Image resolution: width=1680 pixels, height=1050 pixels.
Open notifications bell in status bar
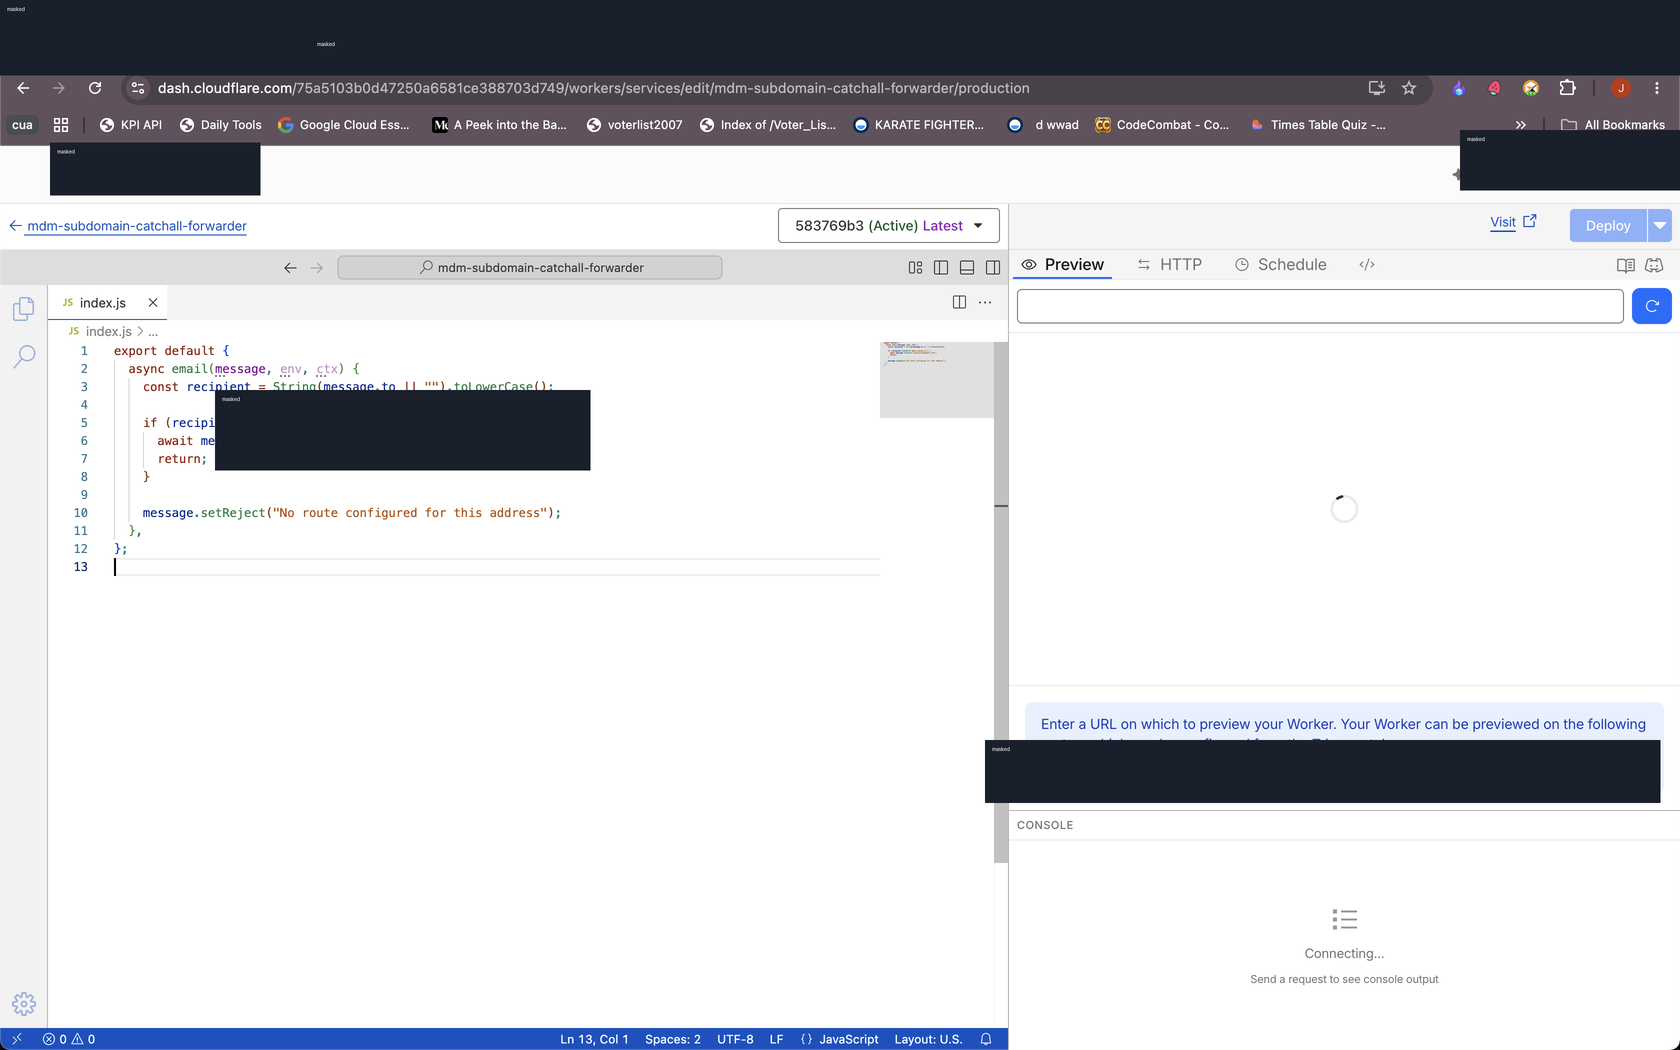[x=986, y=1039]
